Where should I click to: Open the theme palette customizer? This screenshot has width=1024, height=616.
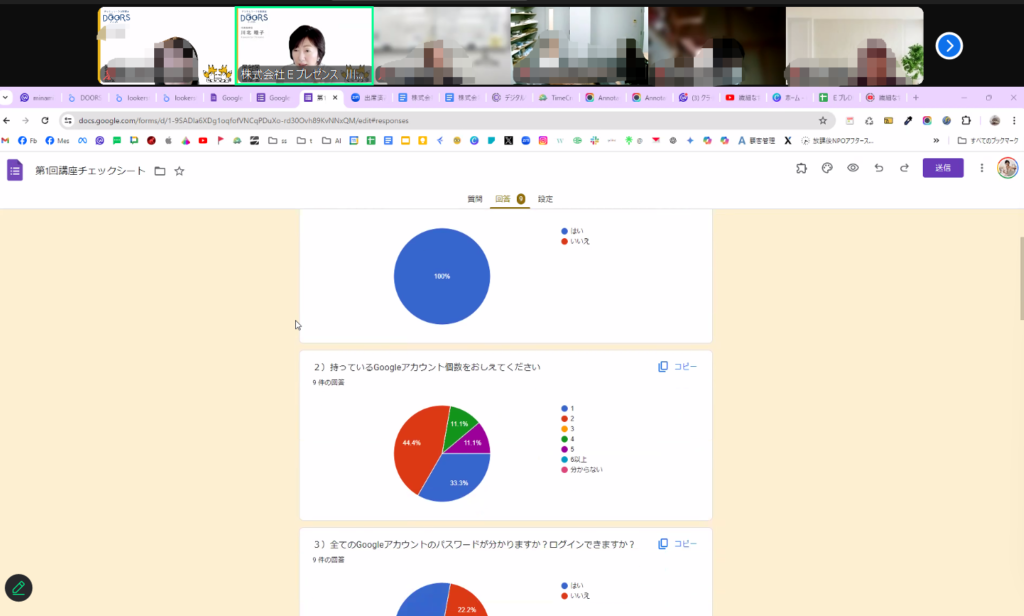(827, 168)
